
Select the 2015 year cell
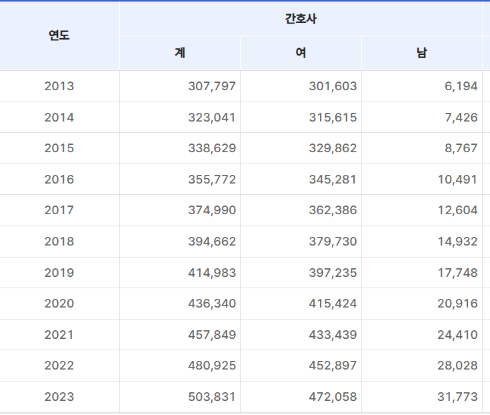pos(59,148)
